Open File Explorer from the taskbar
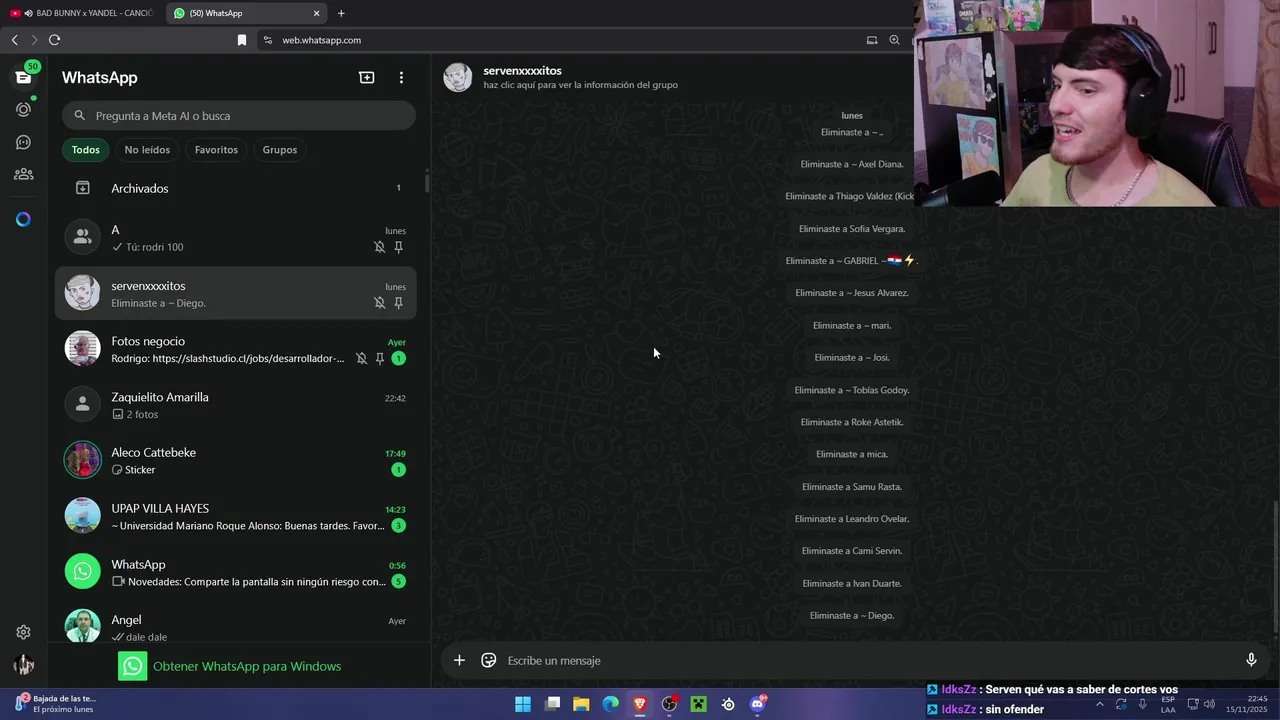The width and height of the screenshot is (1280, 720). pyautogui.click(x=581, y=704)
